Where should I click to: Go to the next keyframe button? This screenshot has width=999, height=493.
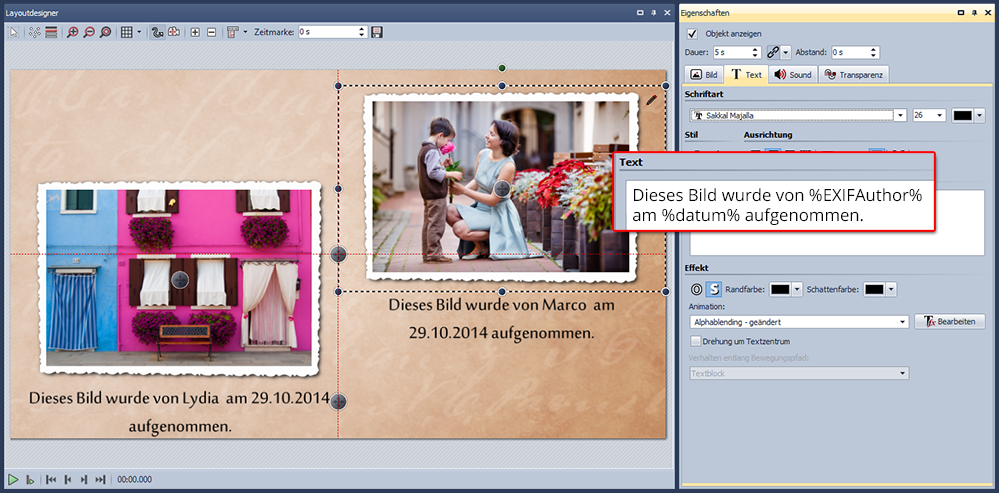click(x=83, y=480)
